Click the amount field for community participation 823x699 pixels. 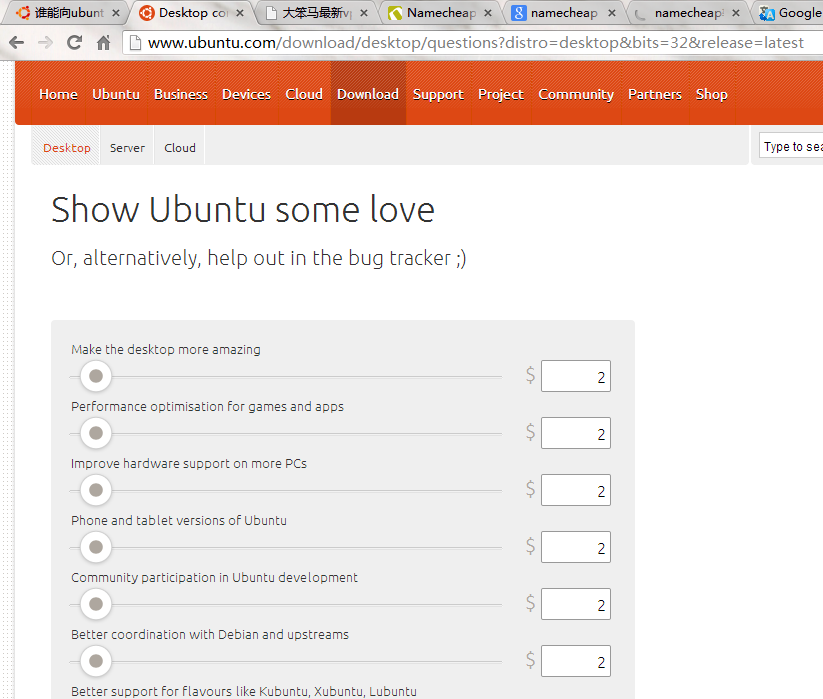[x=576, y=604]
